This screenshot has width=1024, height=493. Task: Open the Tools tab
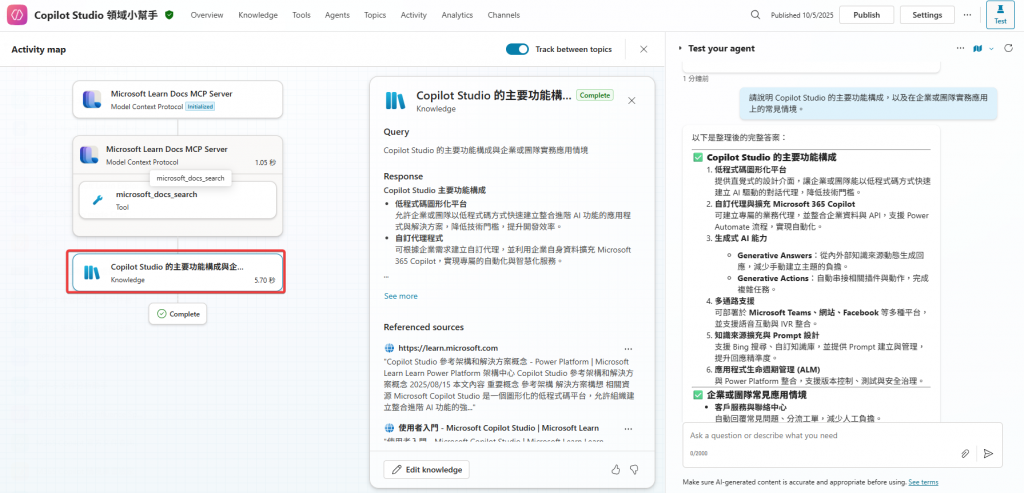click(302, 15)
